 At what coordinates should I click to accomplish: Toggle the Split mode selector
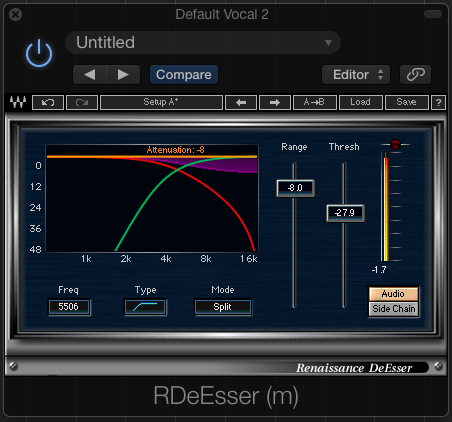coord(223,307)
